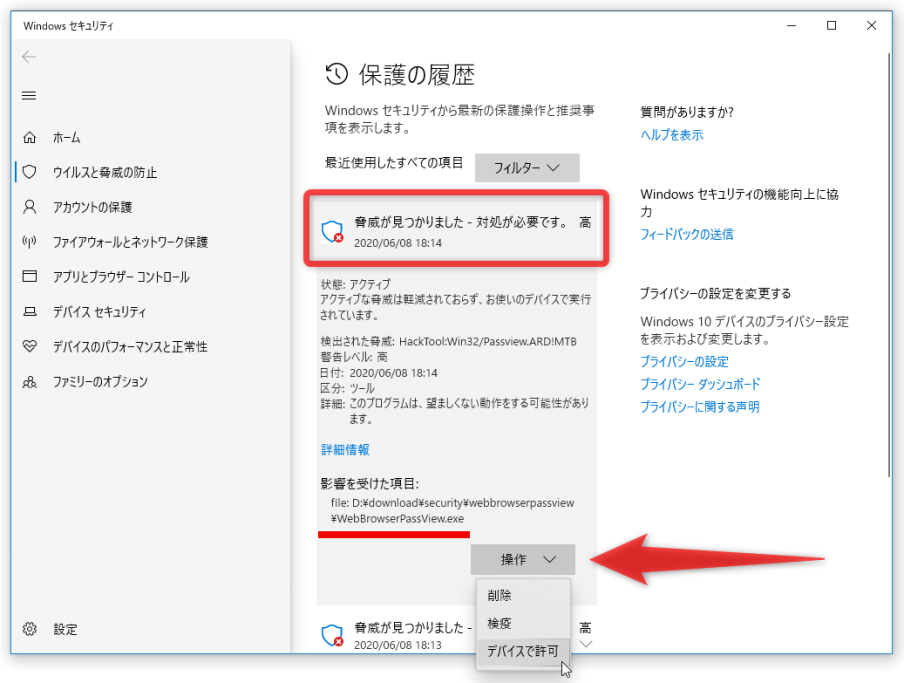
Task: Click the heart icon for device performance
Action: 29,346
